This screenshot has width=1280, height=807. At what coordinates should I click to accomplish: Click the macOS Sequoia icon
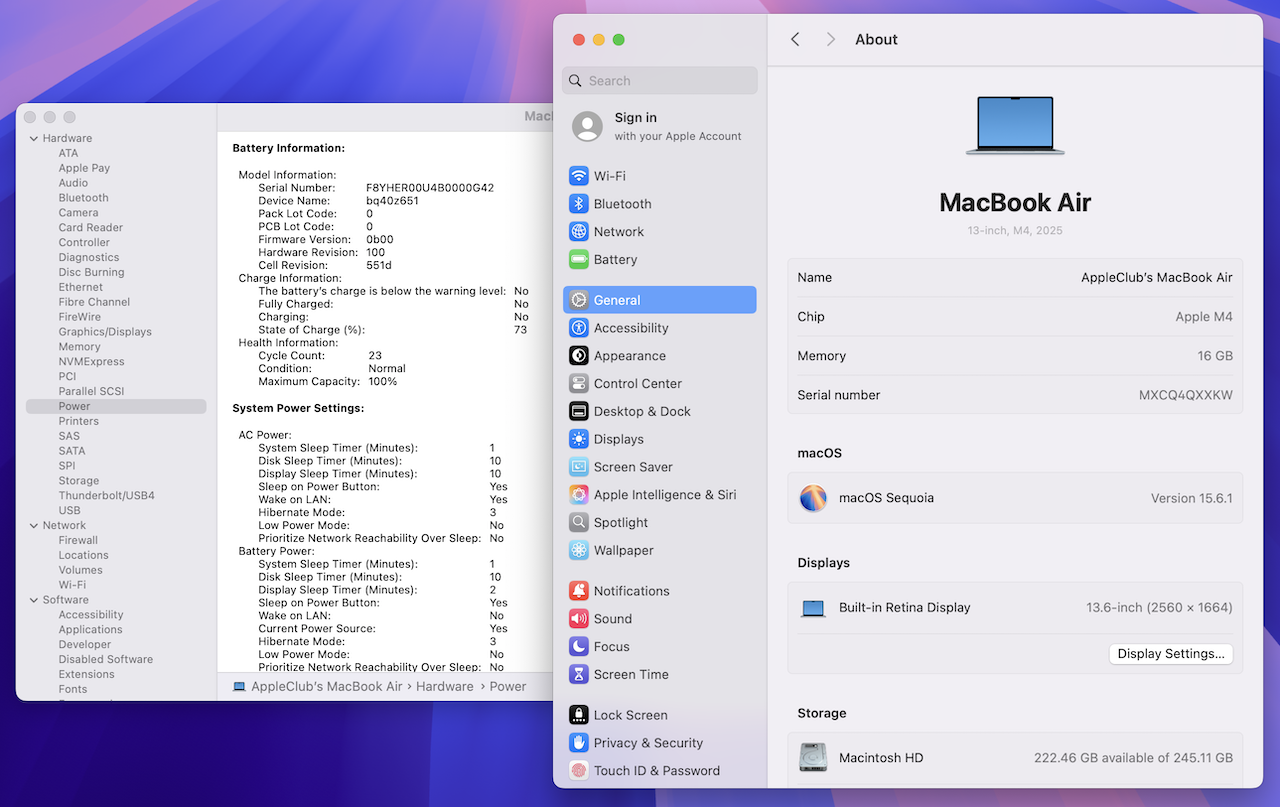coord(813,498)
